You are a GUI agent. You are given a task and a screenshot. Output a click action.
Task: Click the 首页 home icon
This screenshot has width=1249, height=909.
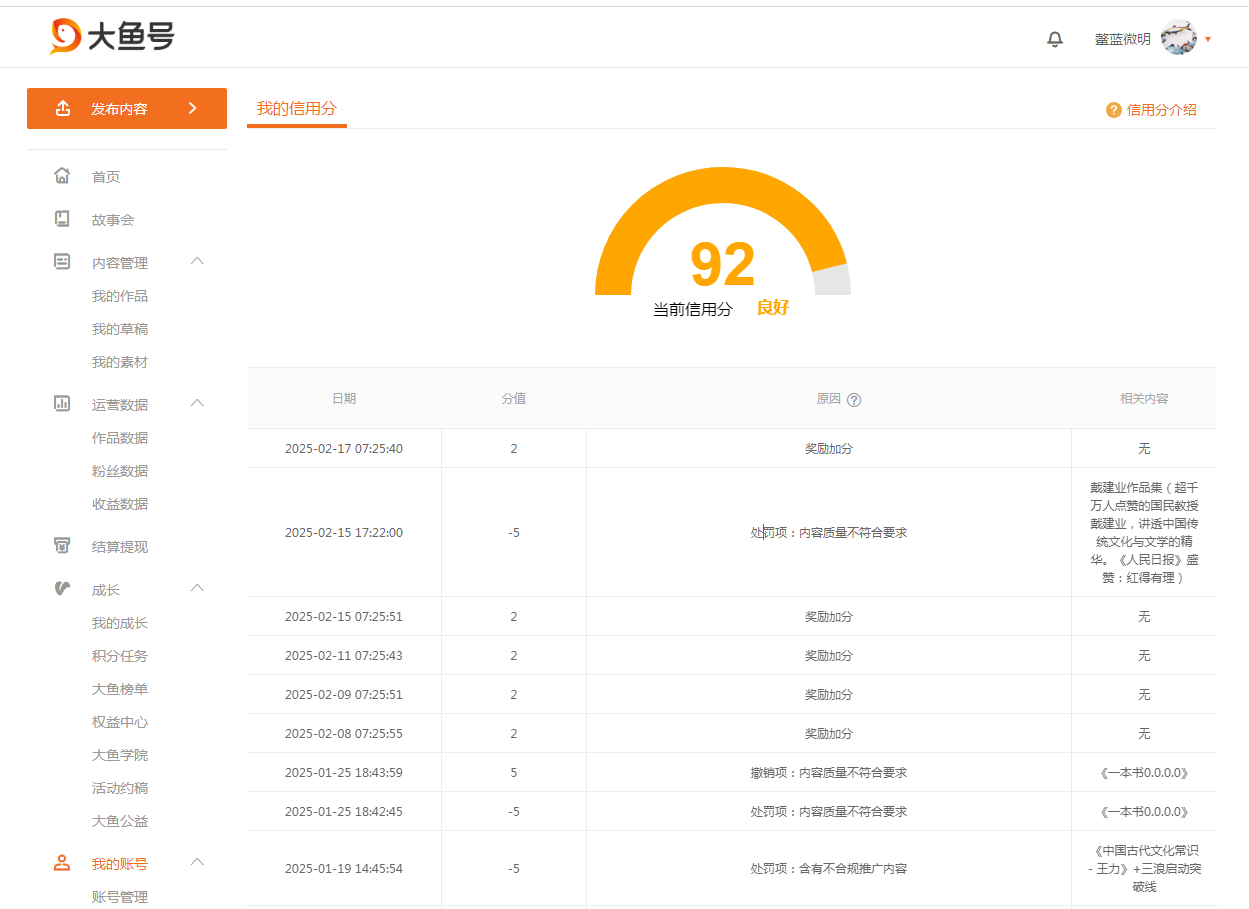(x=62, y=176)
